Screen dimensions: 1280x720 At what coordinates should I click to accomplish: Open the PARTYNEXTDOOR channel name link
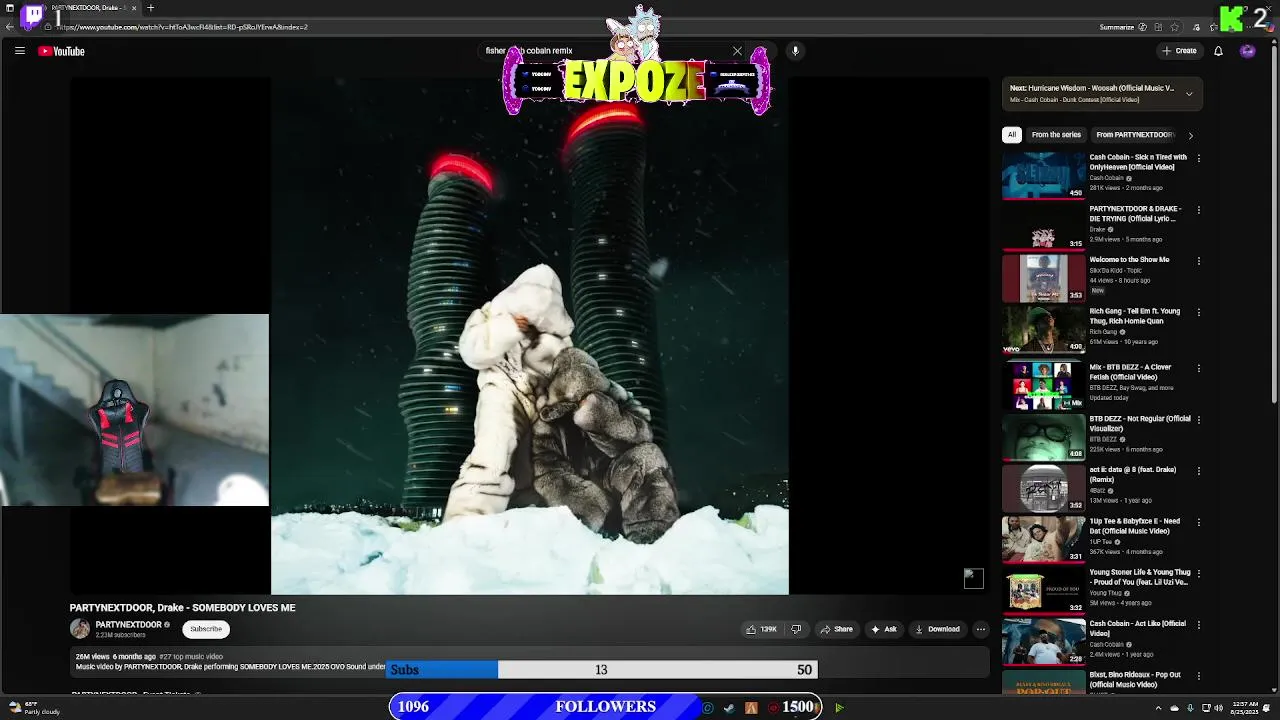tap(128, 625)
